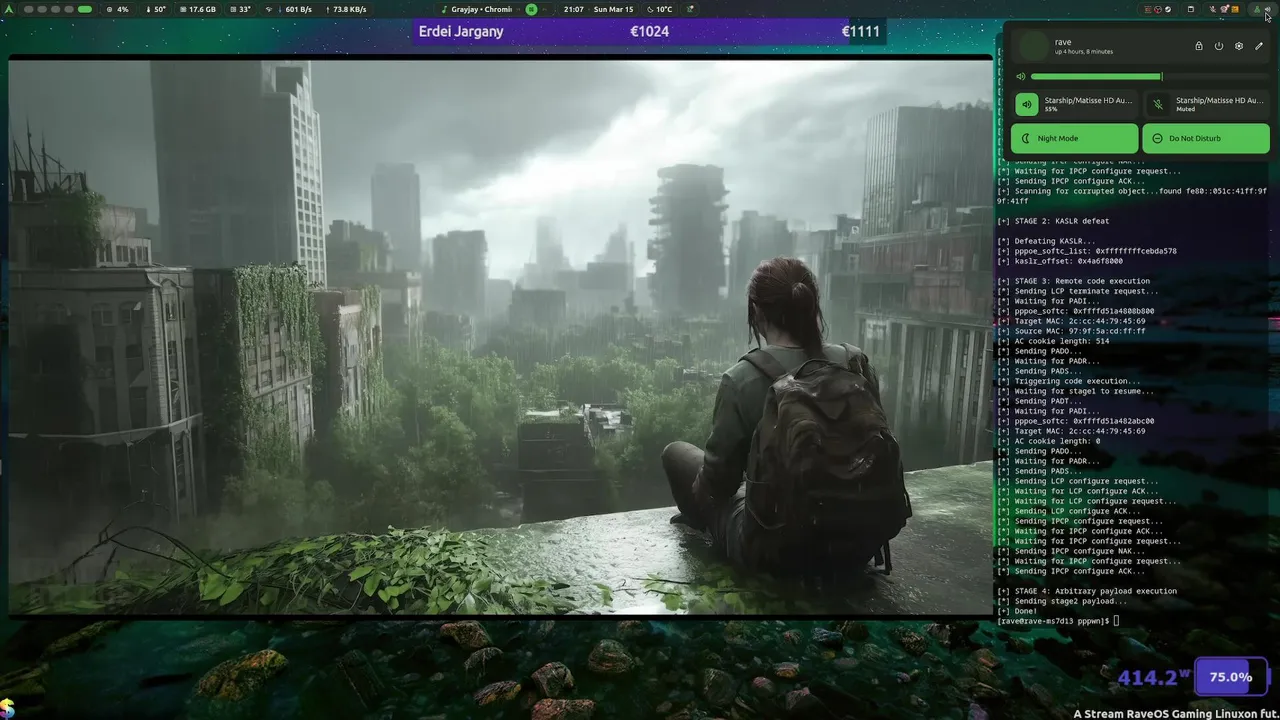Click the volume slider track
Viewport: 1280px width, 720px height.
click(x=1150, y=76)
